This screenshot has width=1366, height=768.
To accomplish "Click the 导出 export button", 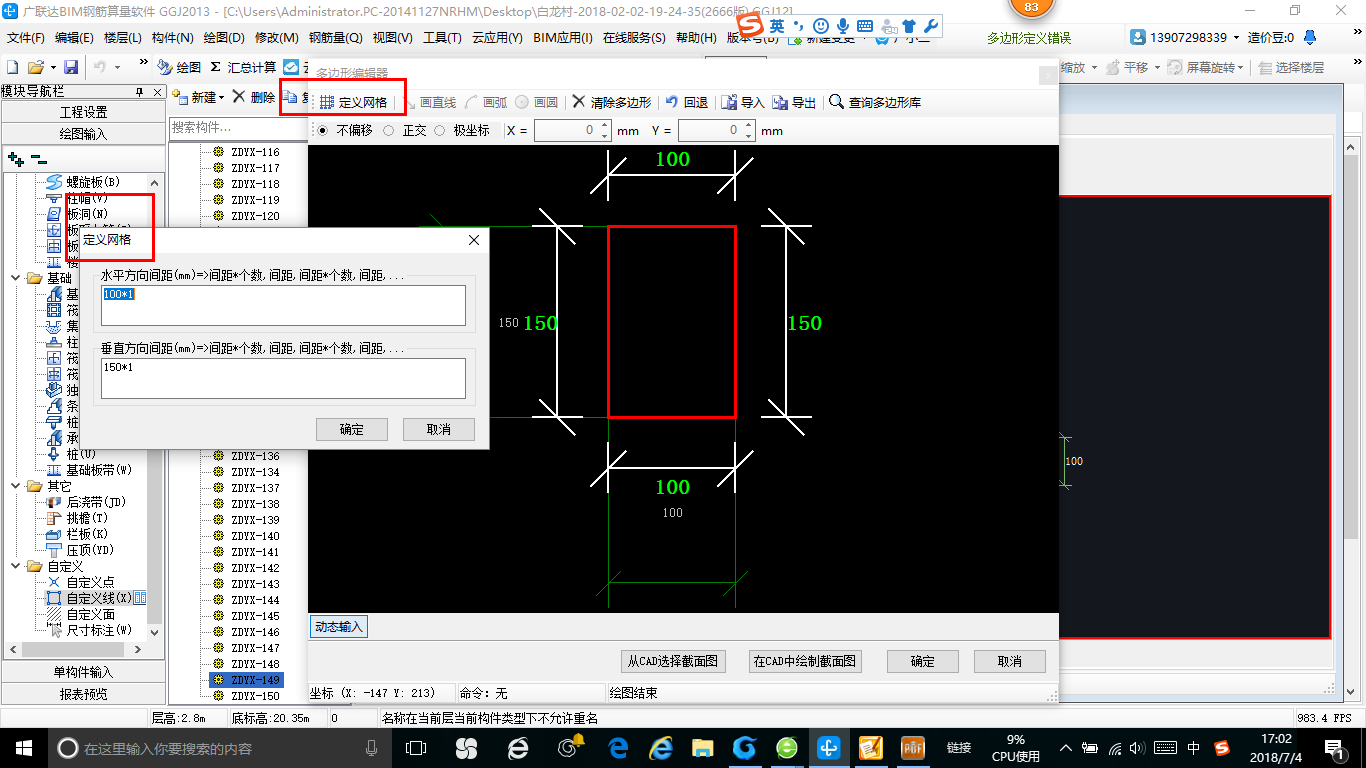I will pos(795,102).
